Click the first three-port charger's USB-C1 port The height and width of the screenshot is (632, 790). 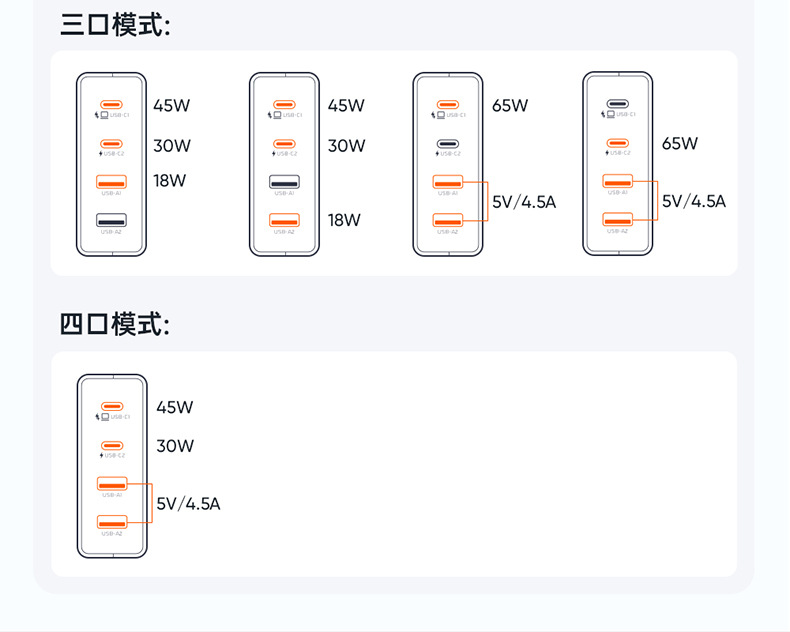tap(111, 105)
